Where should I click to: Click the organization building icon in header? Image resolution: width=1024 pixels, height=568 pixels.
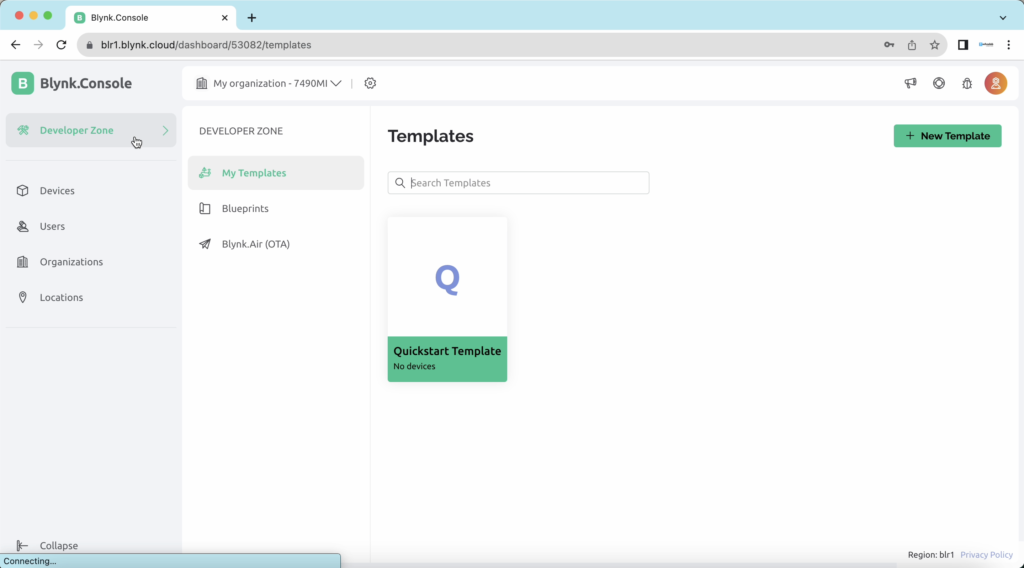tap(202, 84)
